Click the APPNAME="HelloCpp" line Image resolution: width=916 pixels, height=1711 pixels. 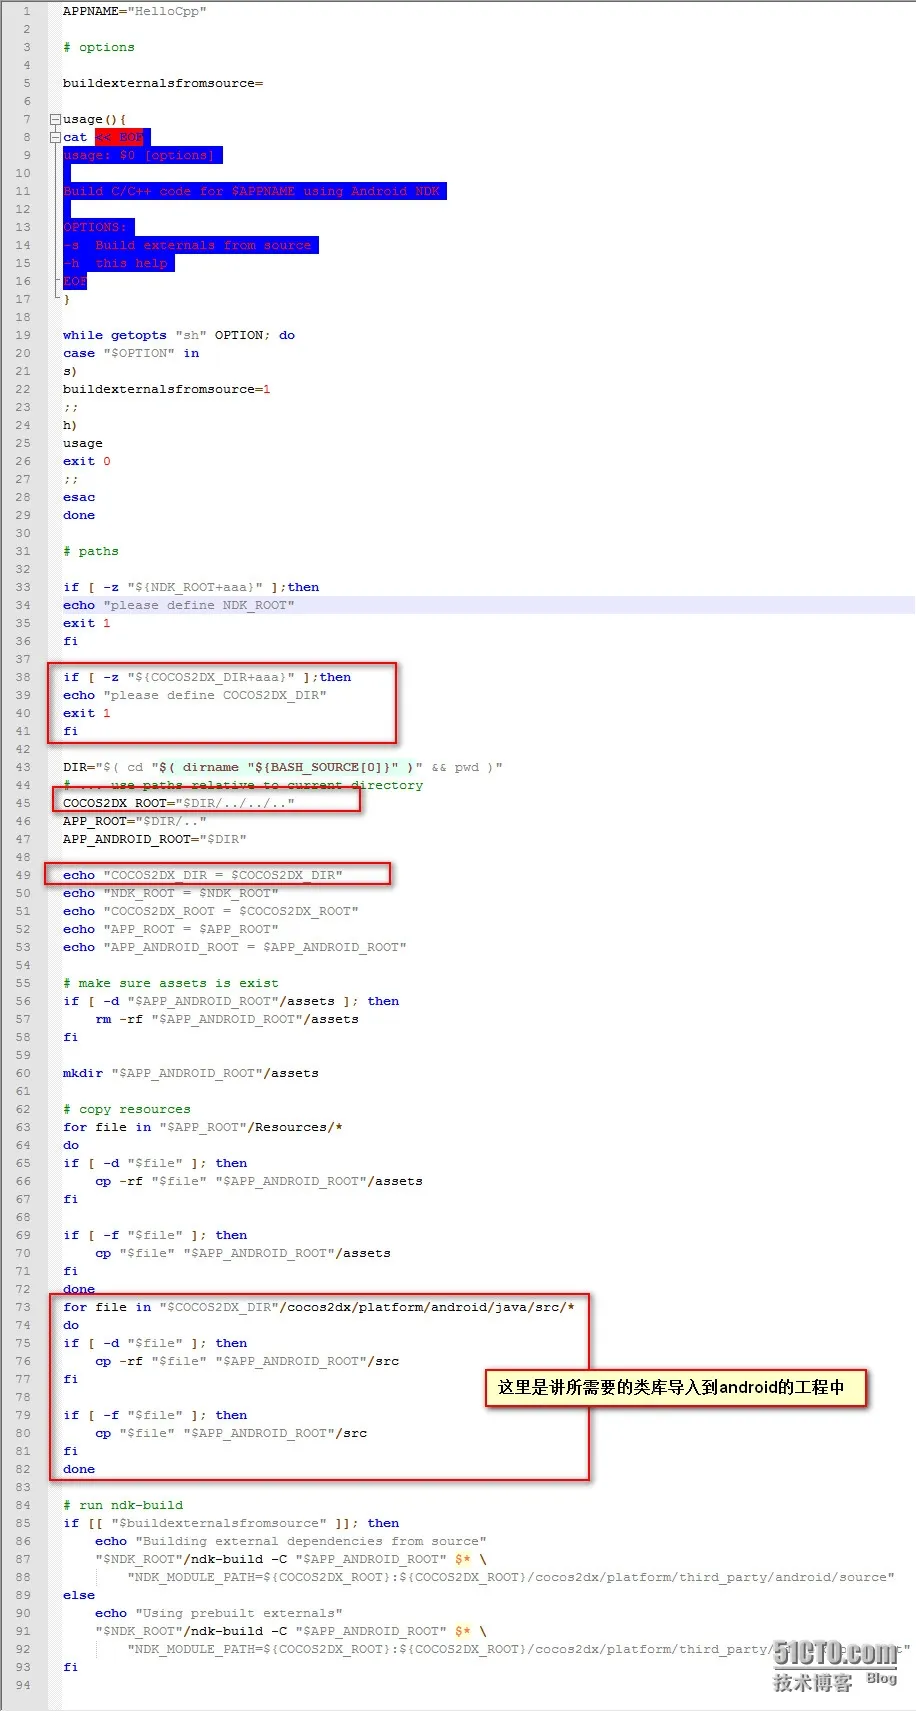[x=135, y=12]
